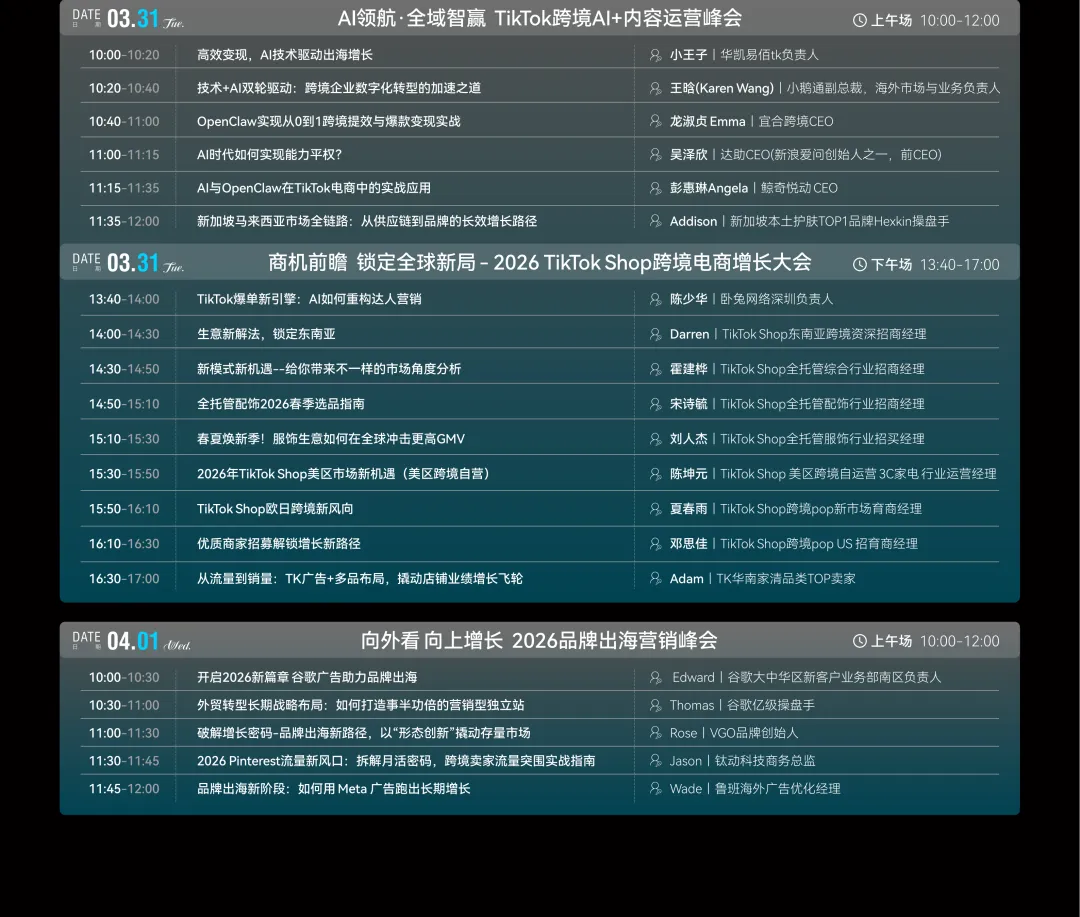Image resolution: width=1080 pixels, height=917 pixels.
Task: Click the 新加坡马来西亚市场全链路 topic
Action: [366, 221]
